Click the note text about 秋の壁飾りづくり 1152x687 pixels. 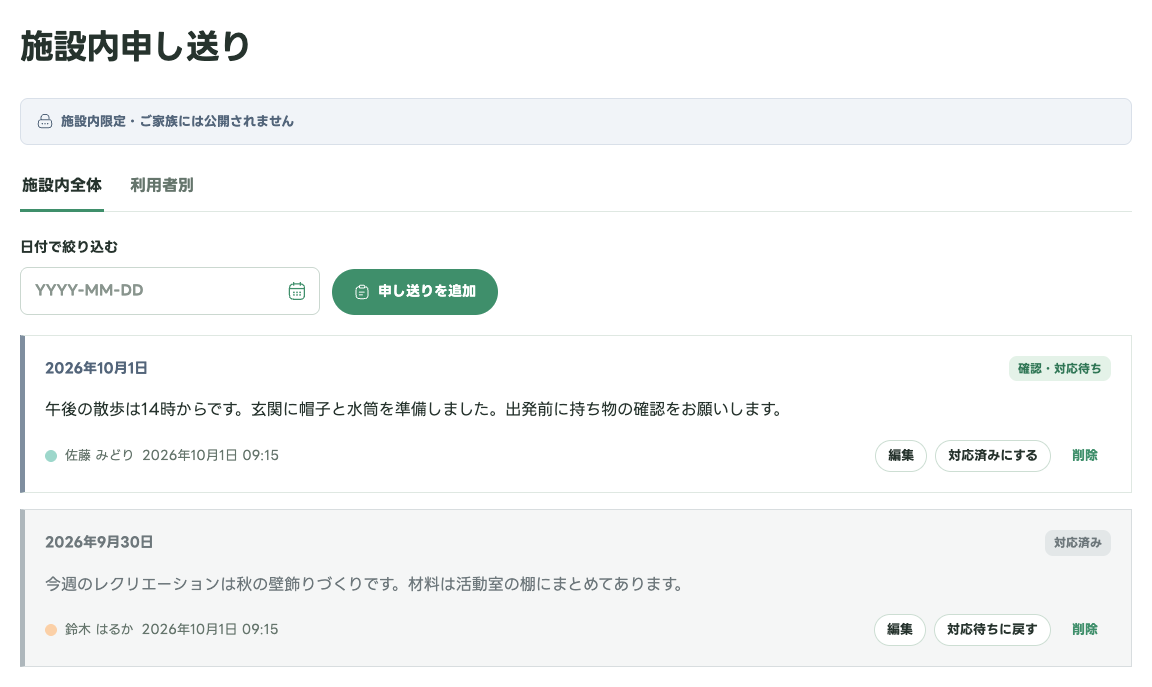365,584
